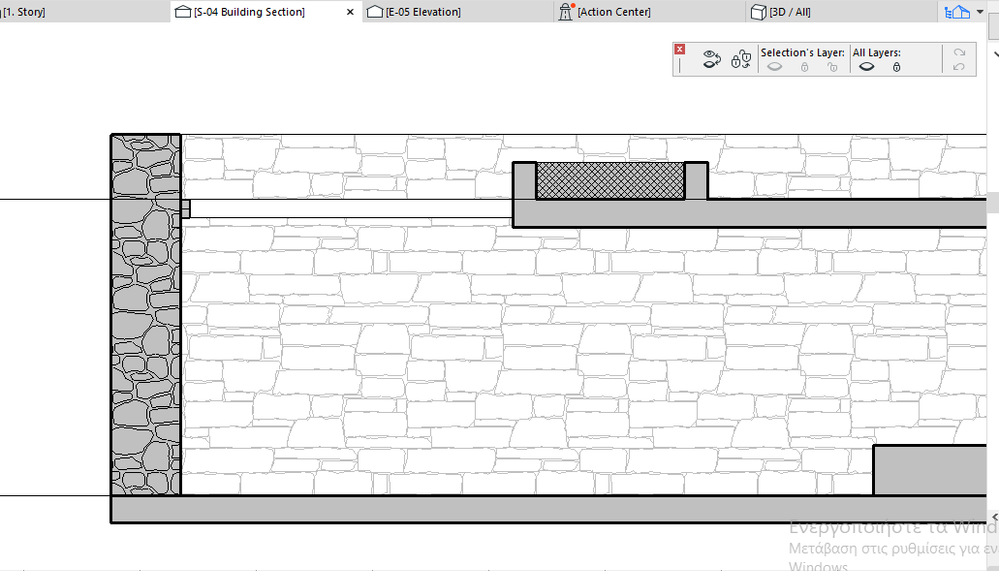
Task: Expand the tab overview dropdown arrow
Action: pos(980,11)
